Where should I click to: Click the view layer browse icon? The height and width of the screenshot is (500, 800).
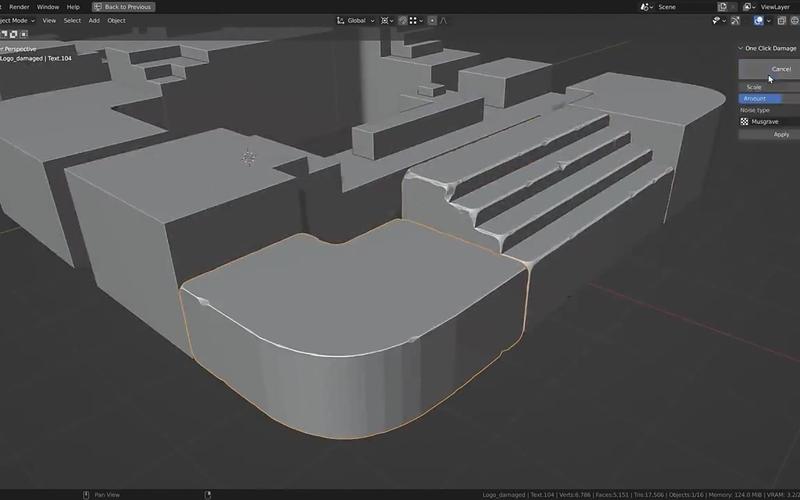[748, 7]
